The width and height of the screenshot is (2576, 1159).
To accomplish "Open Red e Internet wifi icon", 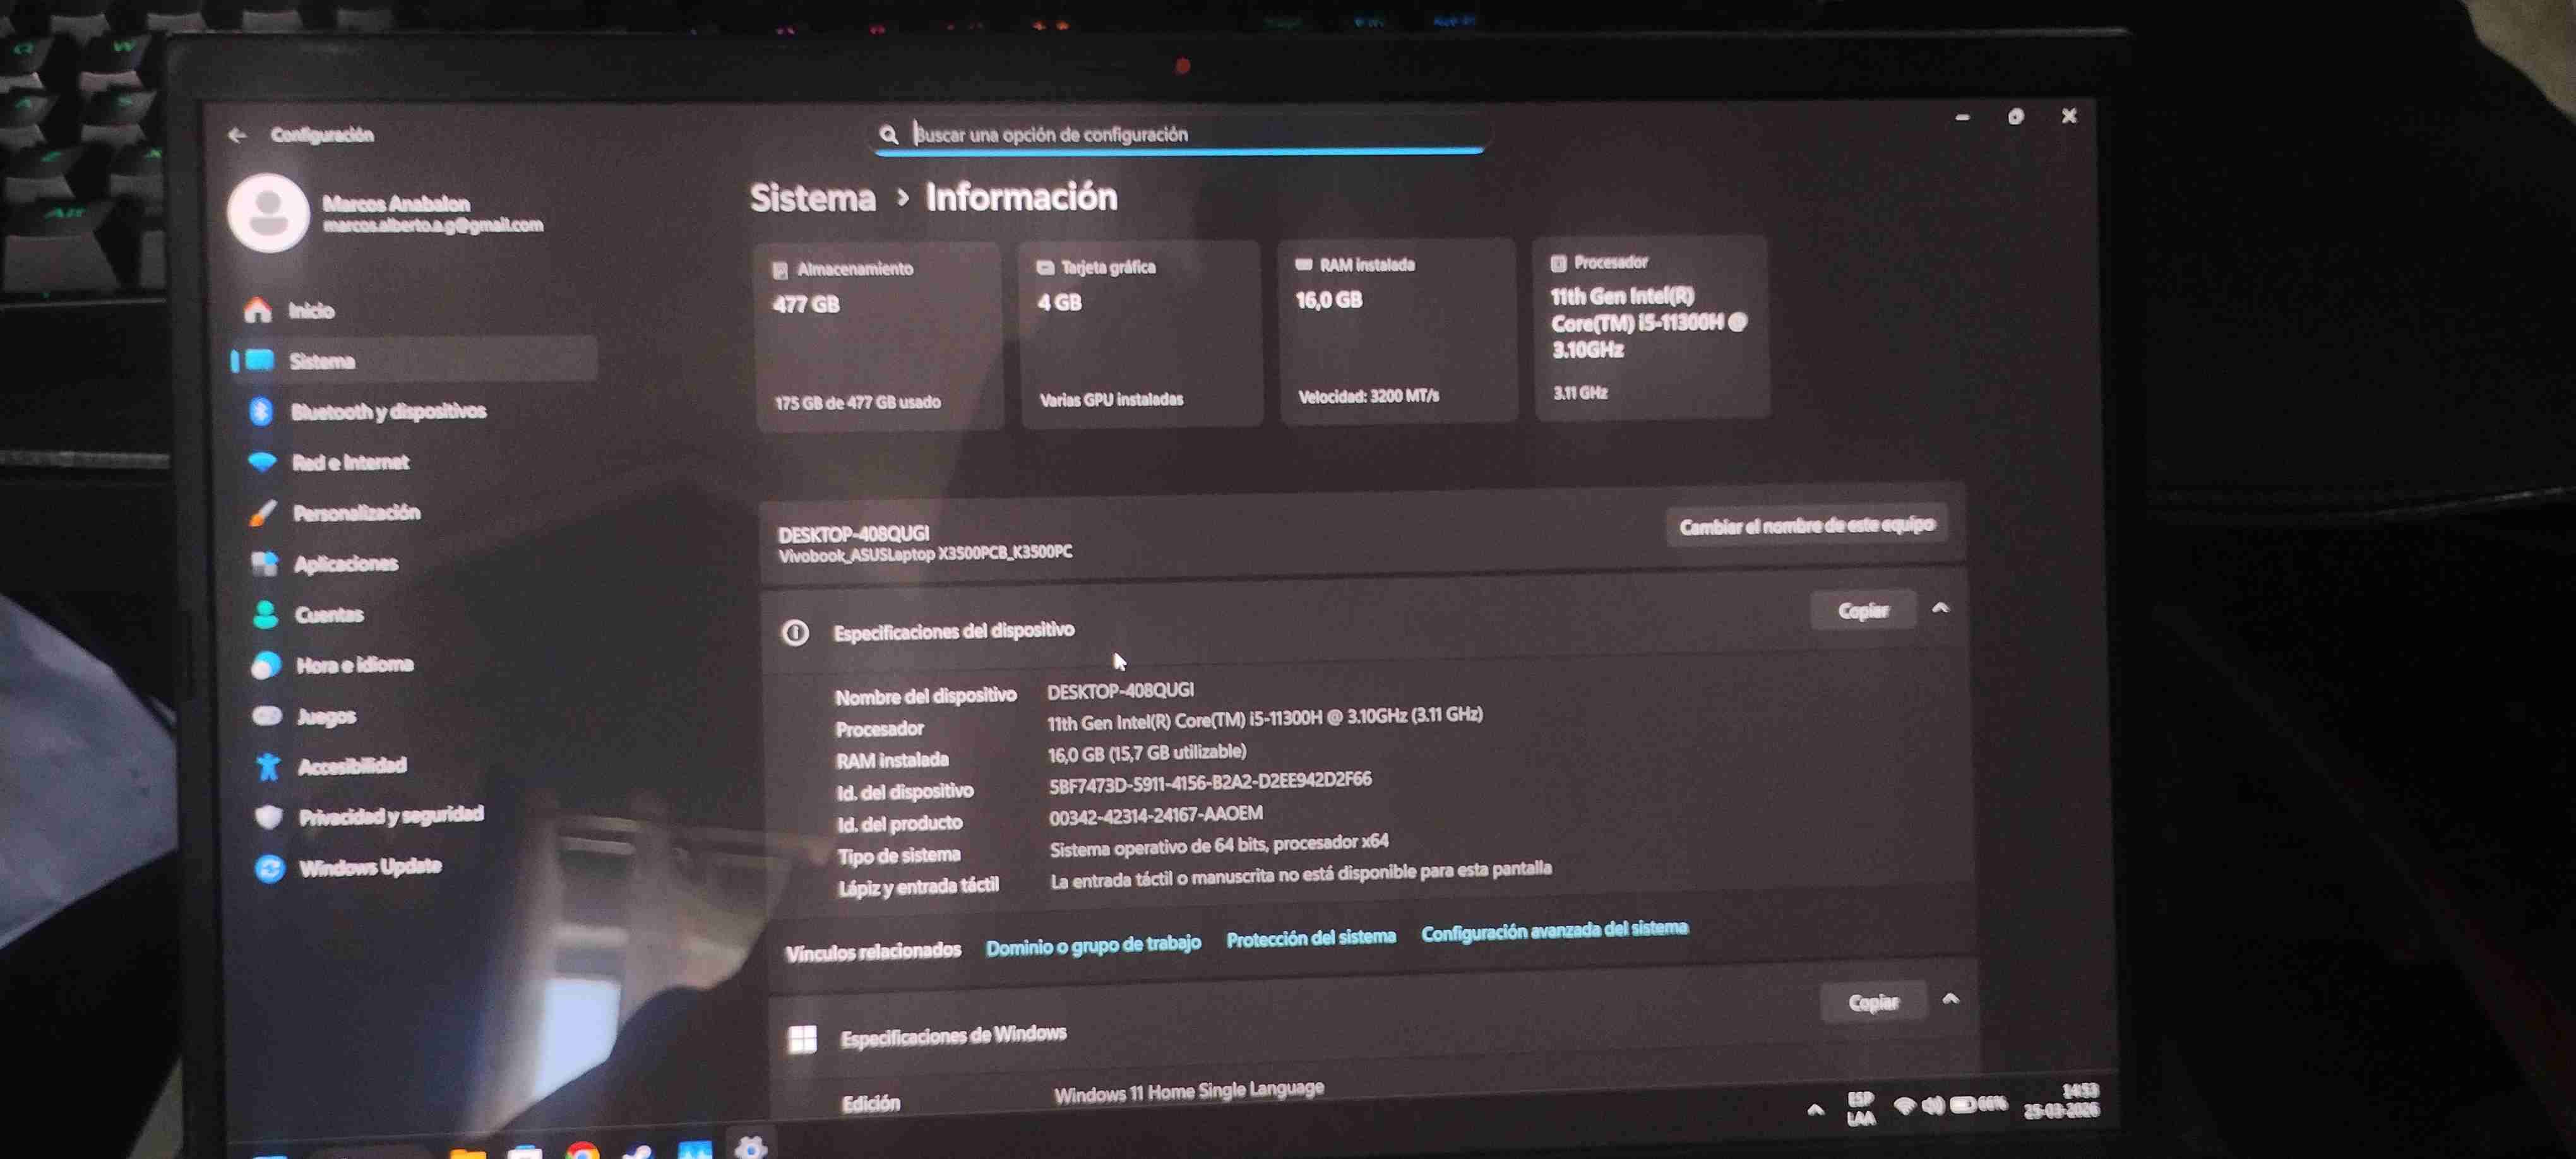I will click(x=262, y=462).
